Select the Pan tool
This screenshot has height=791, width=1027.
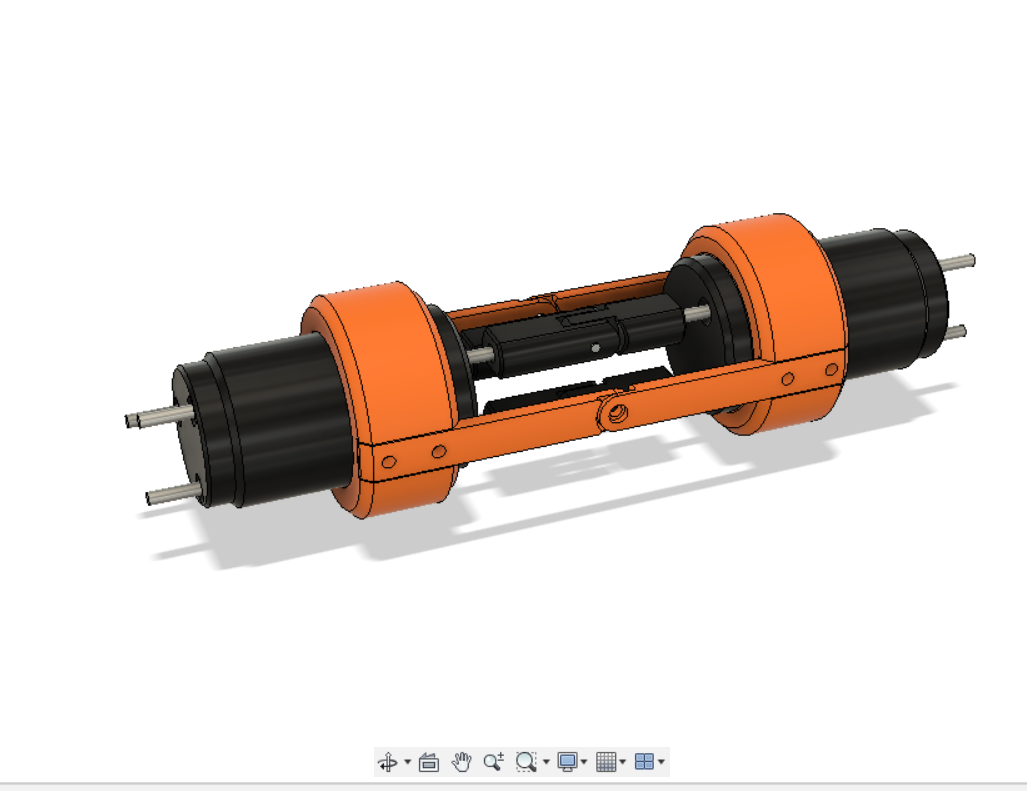coord(460,761)
